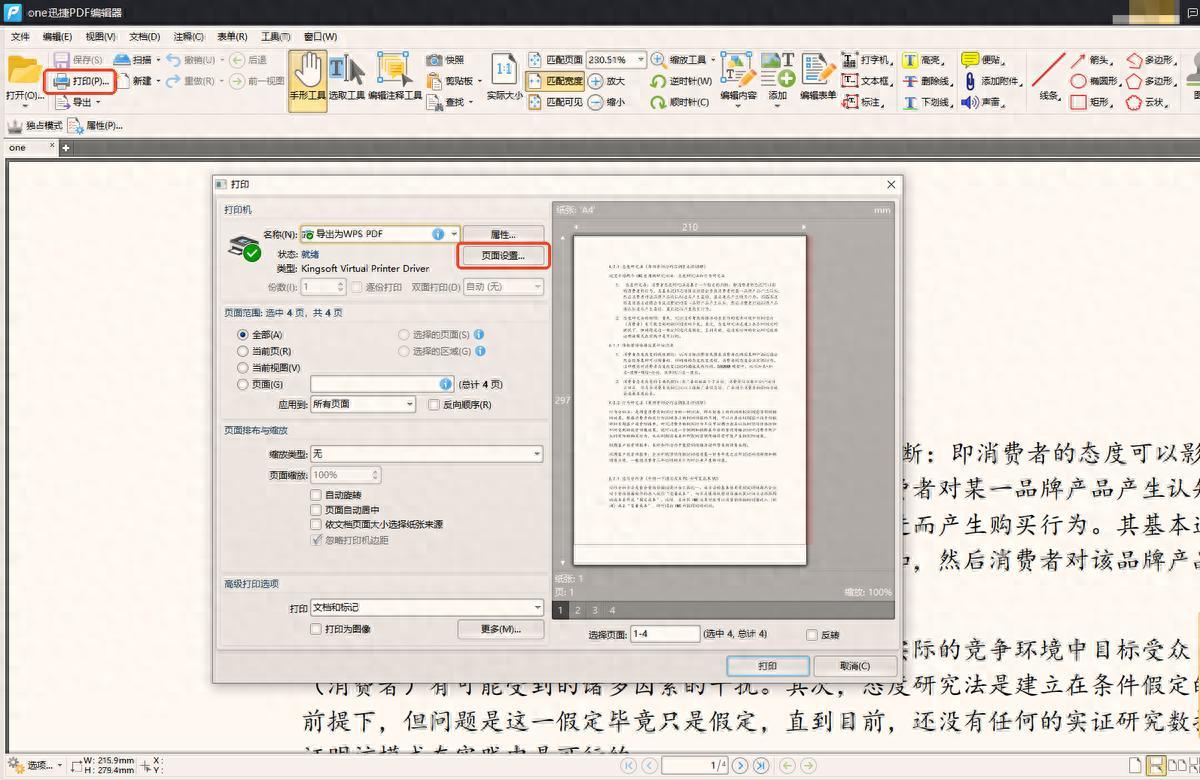Select the 手形工具 hand tool
Viewport: 1200px width, 780px height.
pos(307,80)
